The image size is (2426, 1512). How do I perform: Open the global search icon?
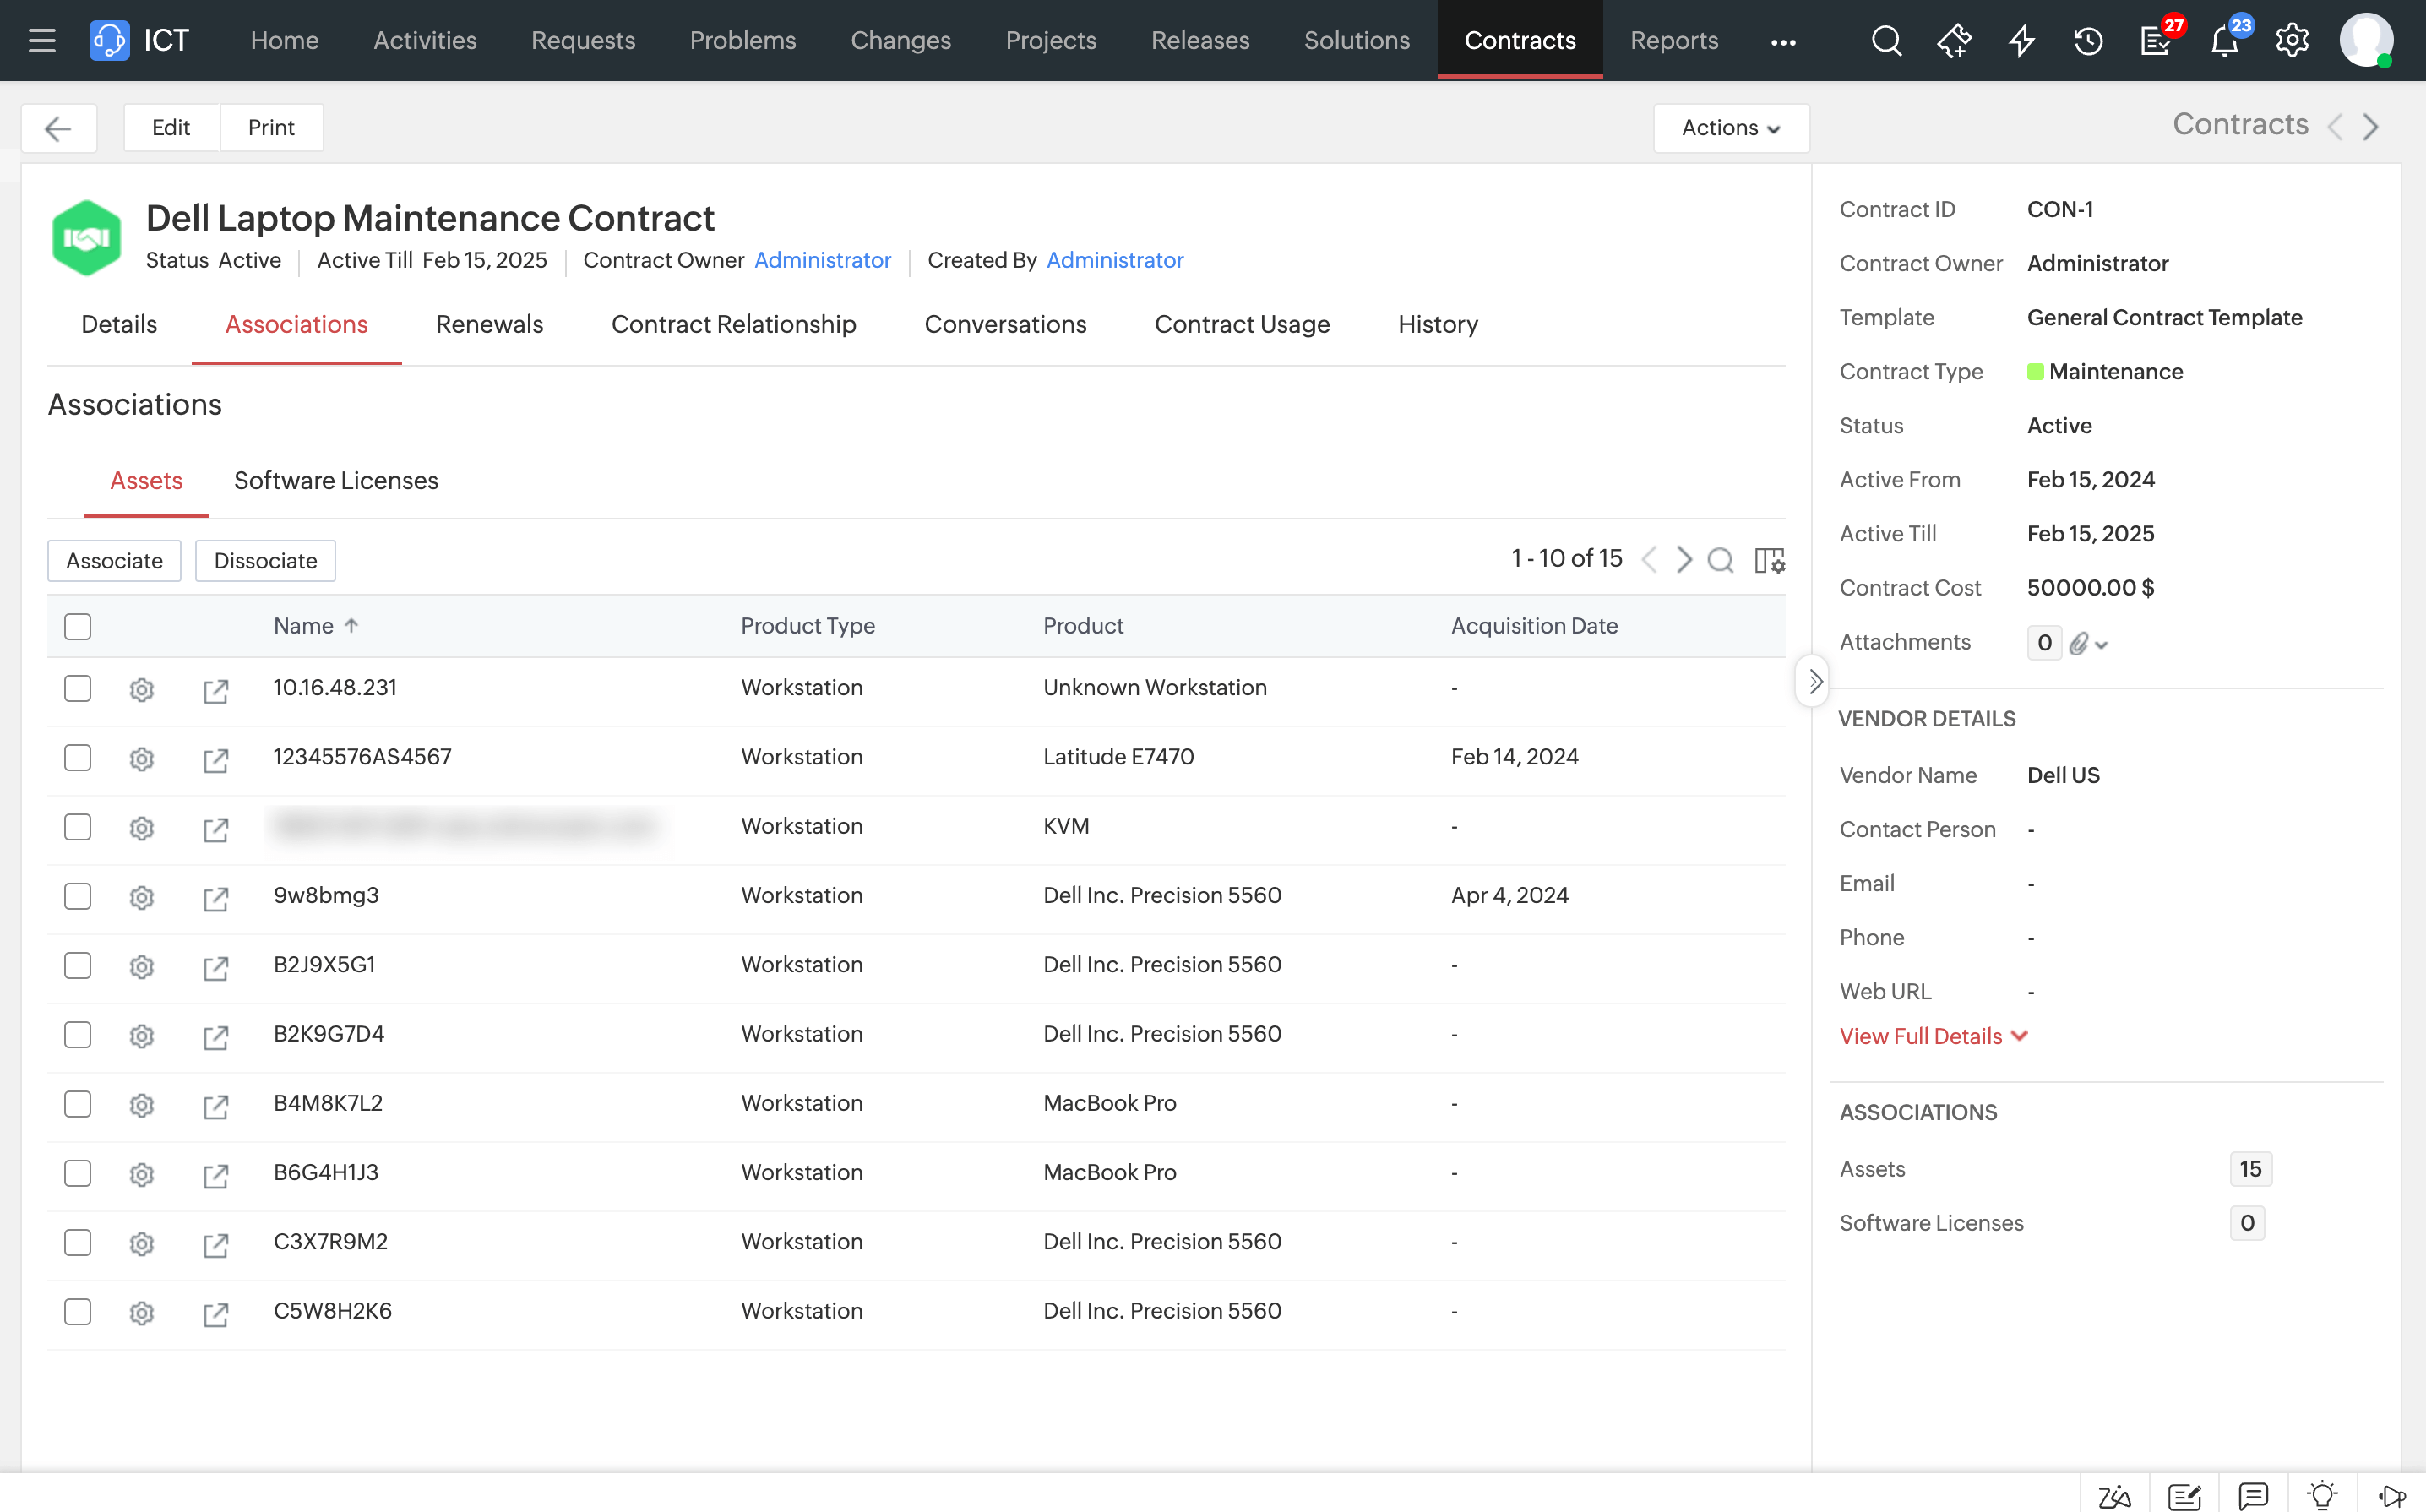point(1886,41)
